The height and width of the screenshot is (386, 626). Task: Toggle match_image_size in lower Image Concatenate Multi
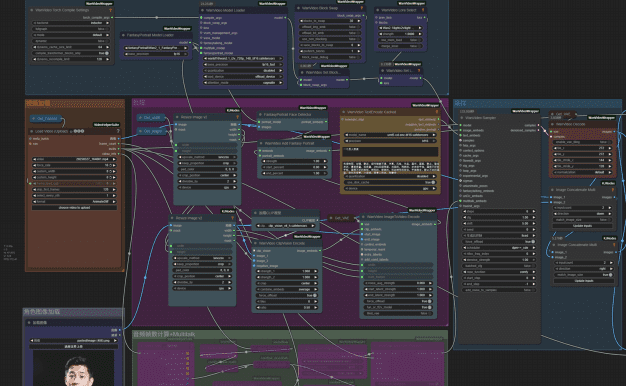pos(584,275)
